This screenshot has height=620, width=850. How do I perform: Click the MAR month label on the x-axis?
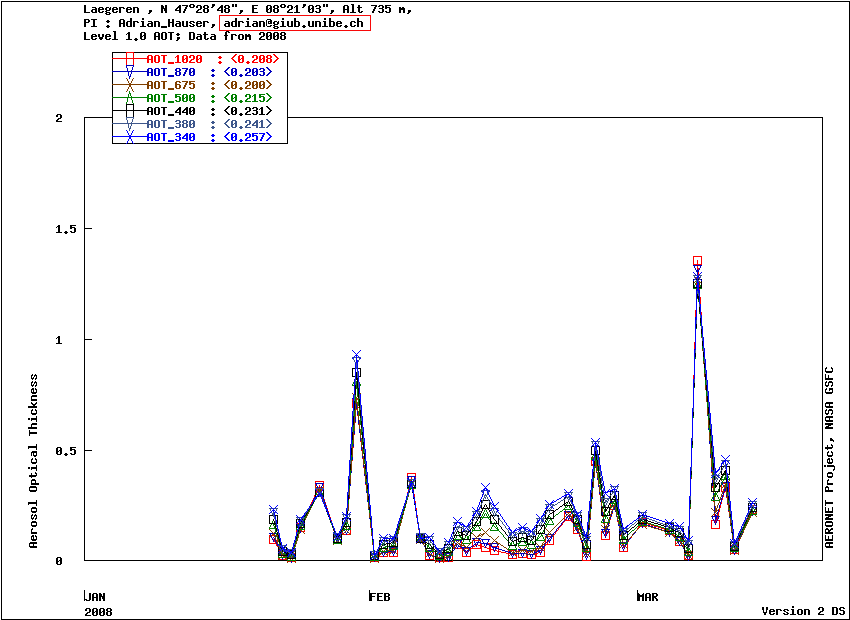pyautogui.click(x=648, y=597)
